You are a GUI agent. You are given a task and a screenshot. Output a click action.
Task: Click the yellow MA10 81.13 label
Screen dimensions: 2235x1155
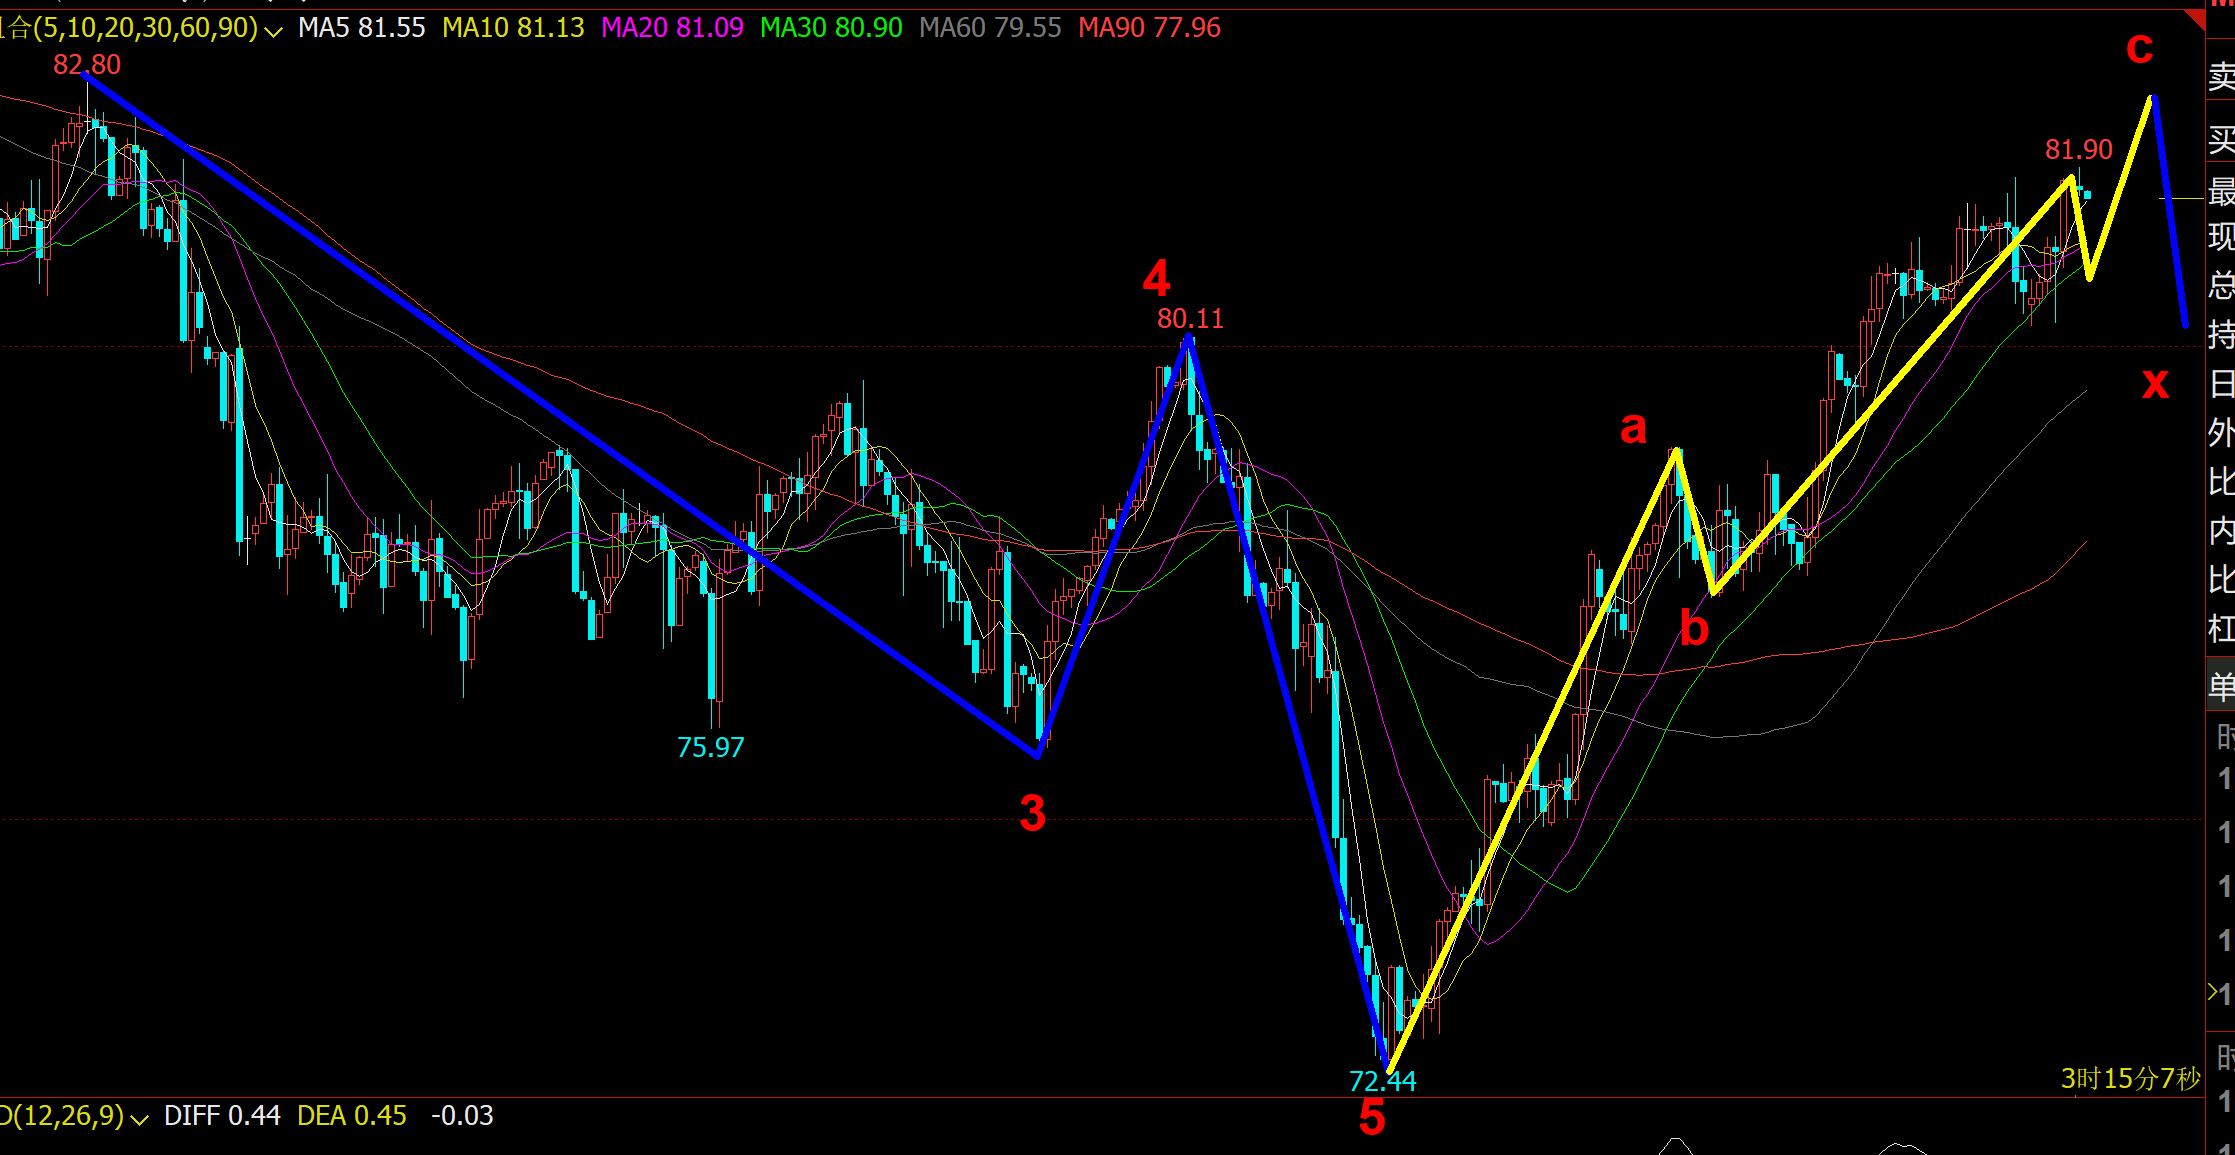click(x=513, y=28)
